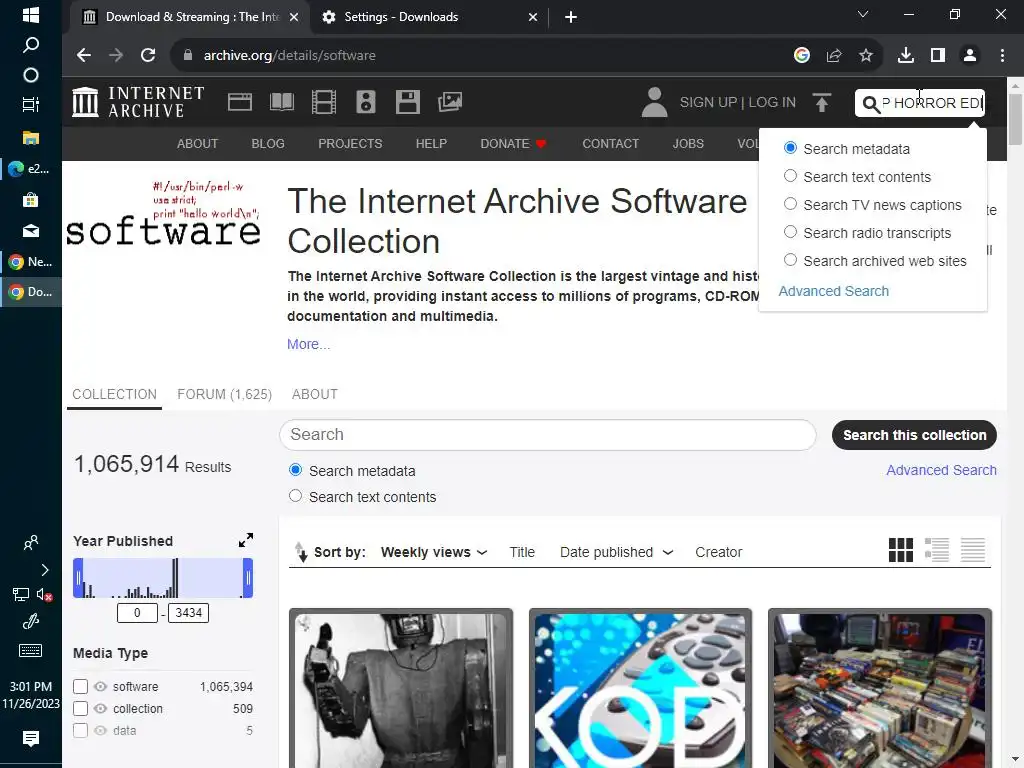
Task: Click the user avatar icon
Action: coord(654,102)
